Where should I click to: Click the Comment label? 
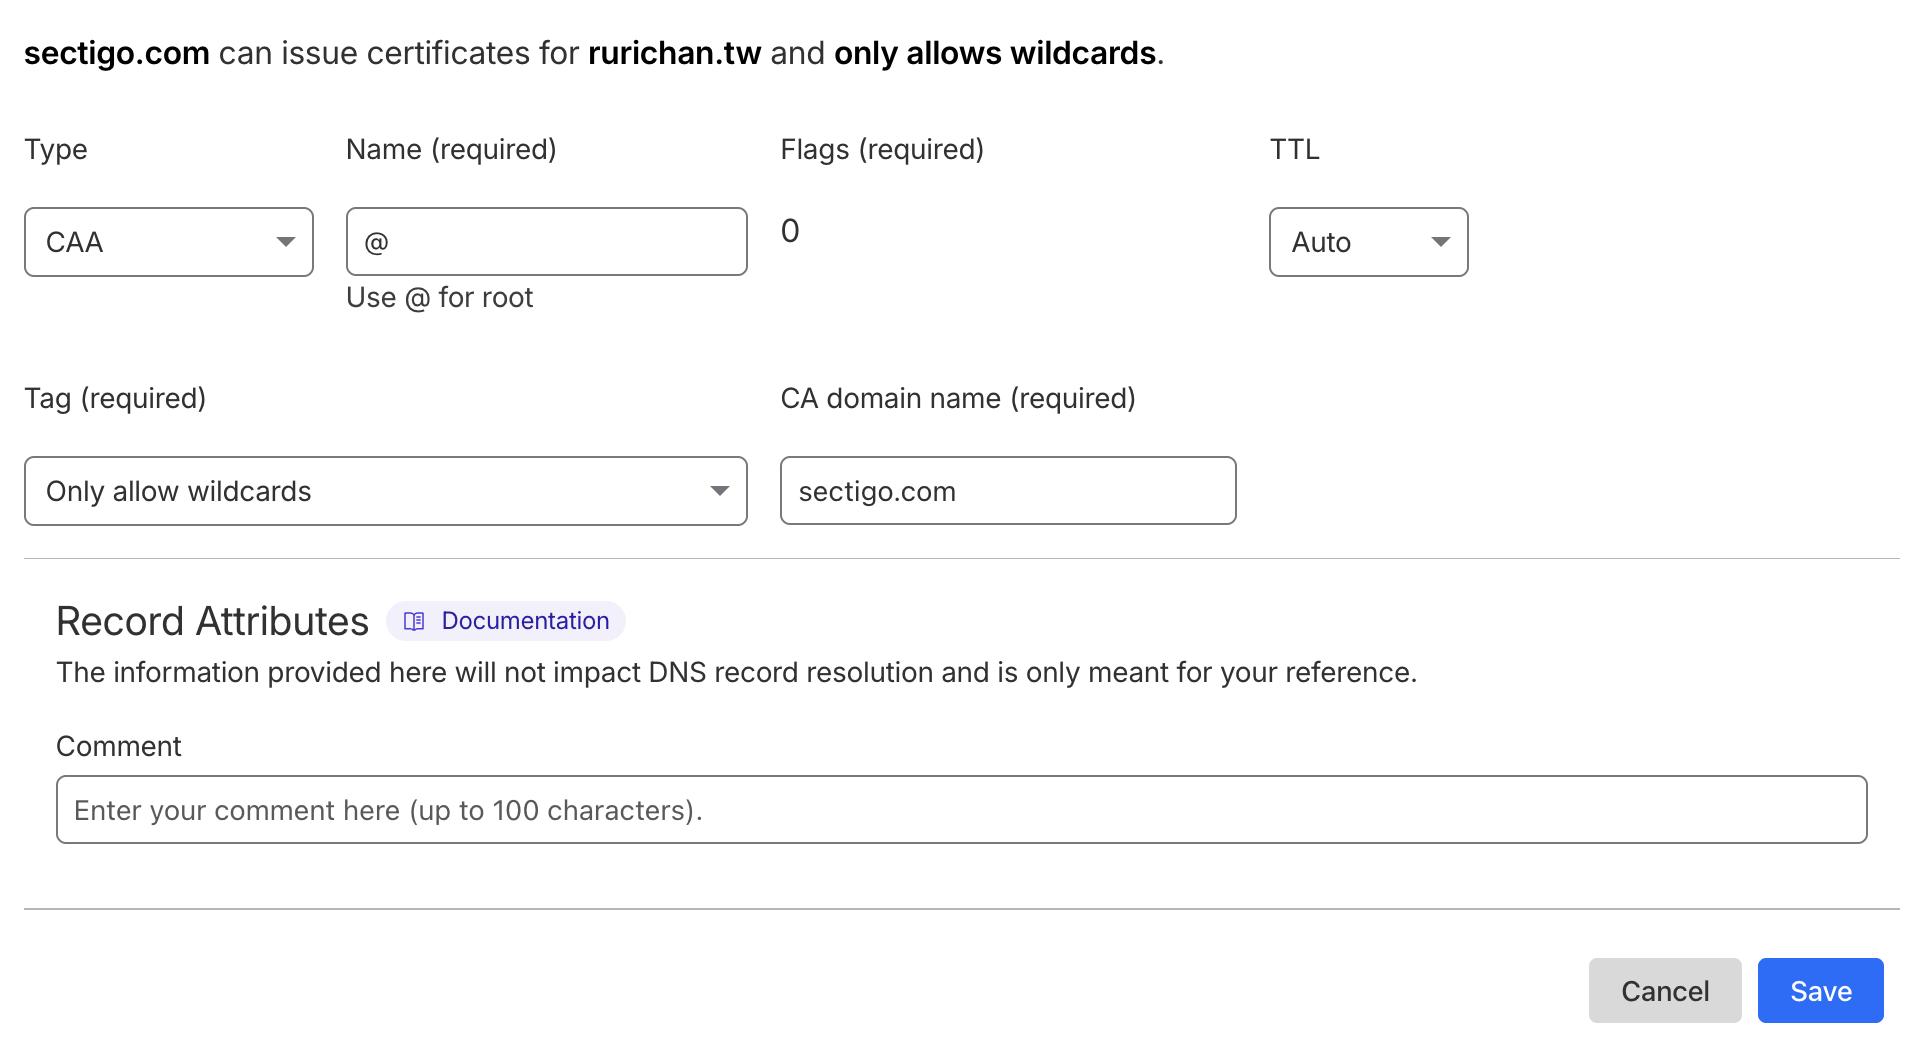(119, 747)
